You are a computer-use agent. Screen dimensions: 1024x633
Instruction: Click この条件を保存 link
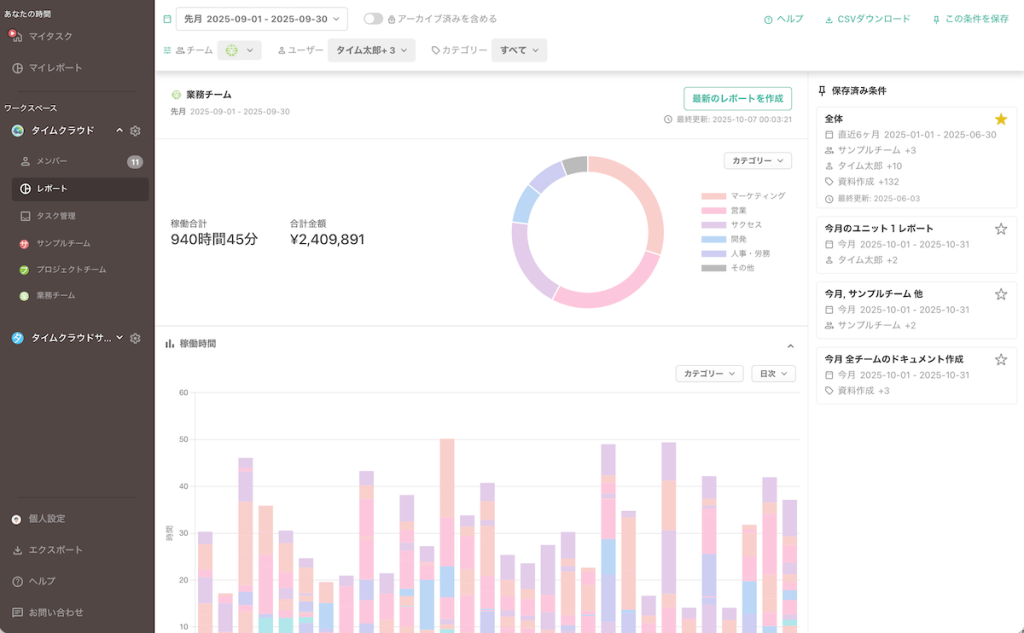point(970,19)
